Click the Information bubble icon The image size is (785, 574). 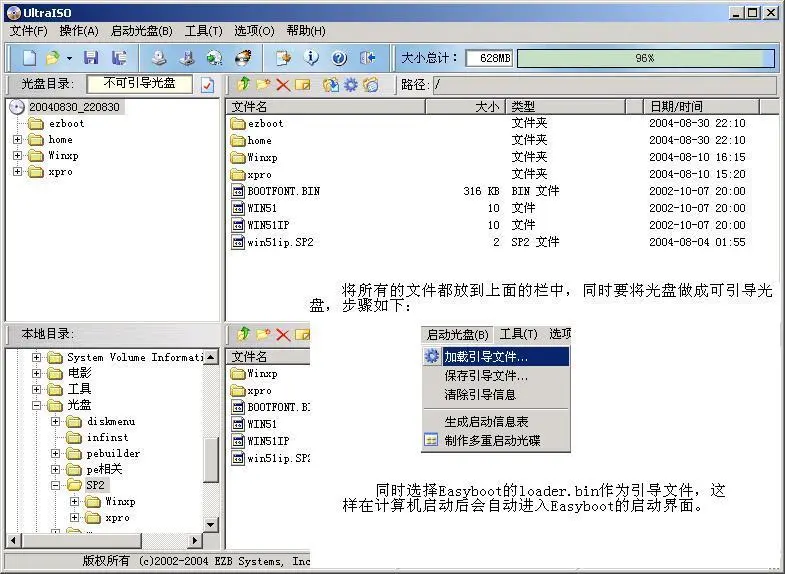click(311, 58)
